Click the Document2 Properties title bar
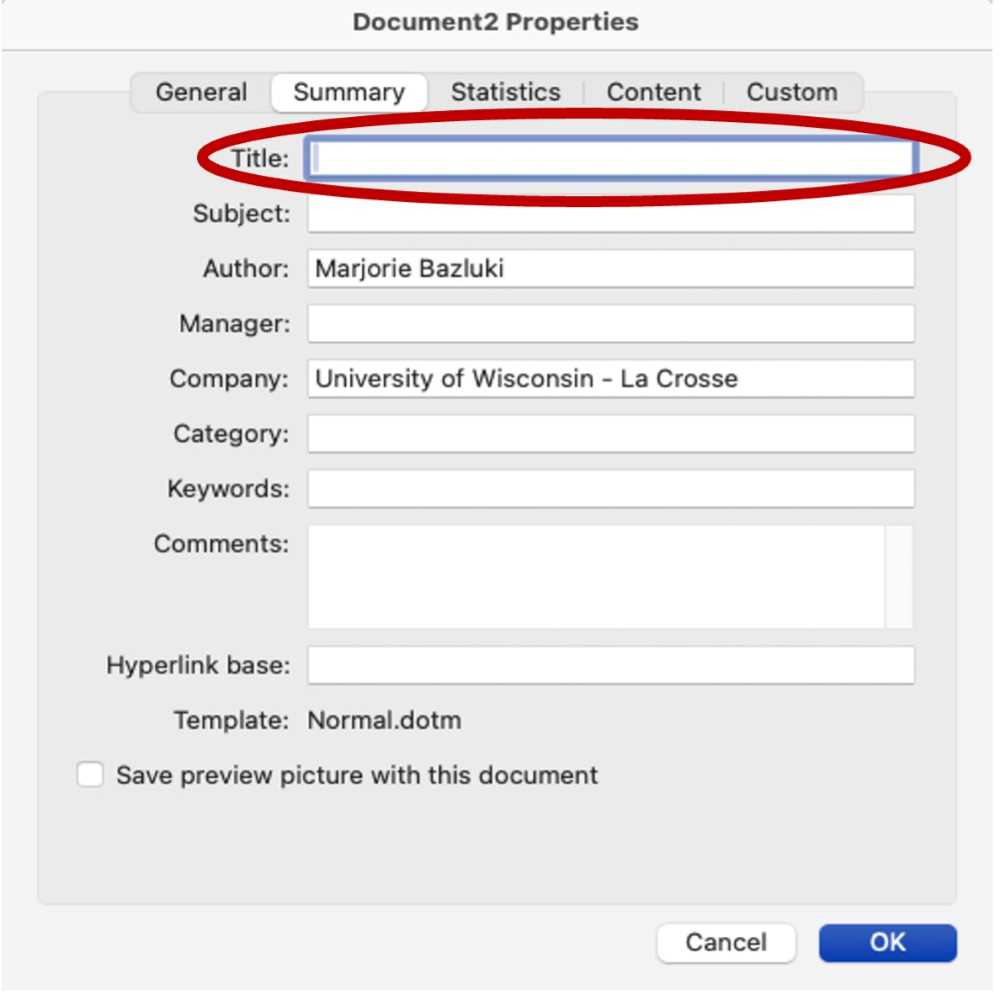1000x995 pixels. coord(496,22)
